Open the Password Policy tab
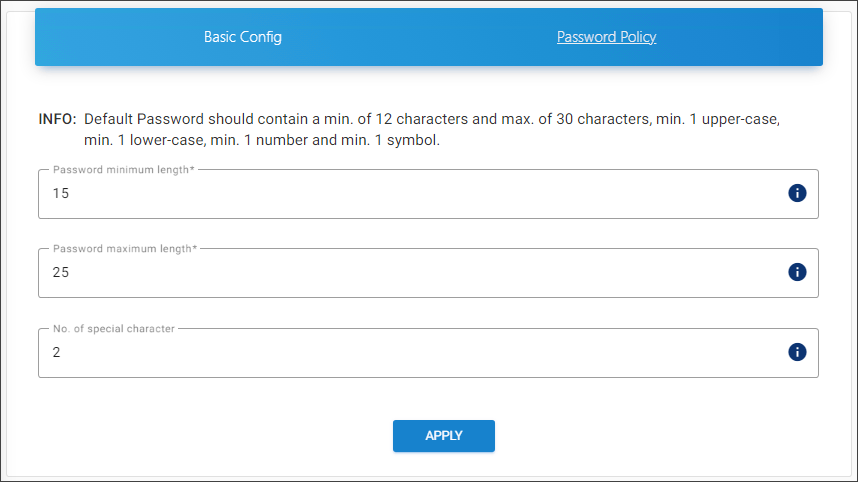The width and height of the screenshot is (858, 482). click(606, 37)
